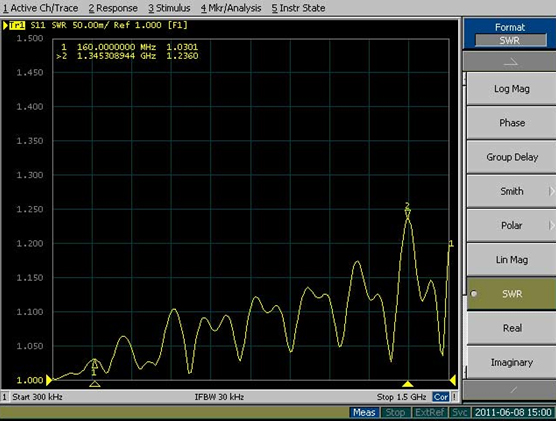Click the yellow reference arrow at plot's left edge
The image size is (556, 421).
[49, 380]
